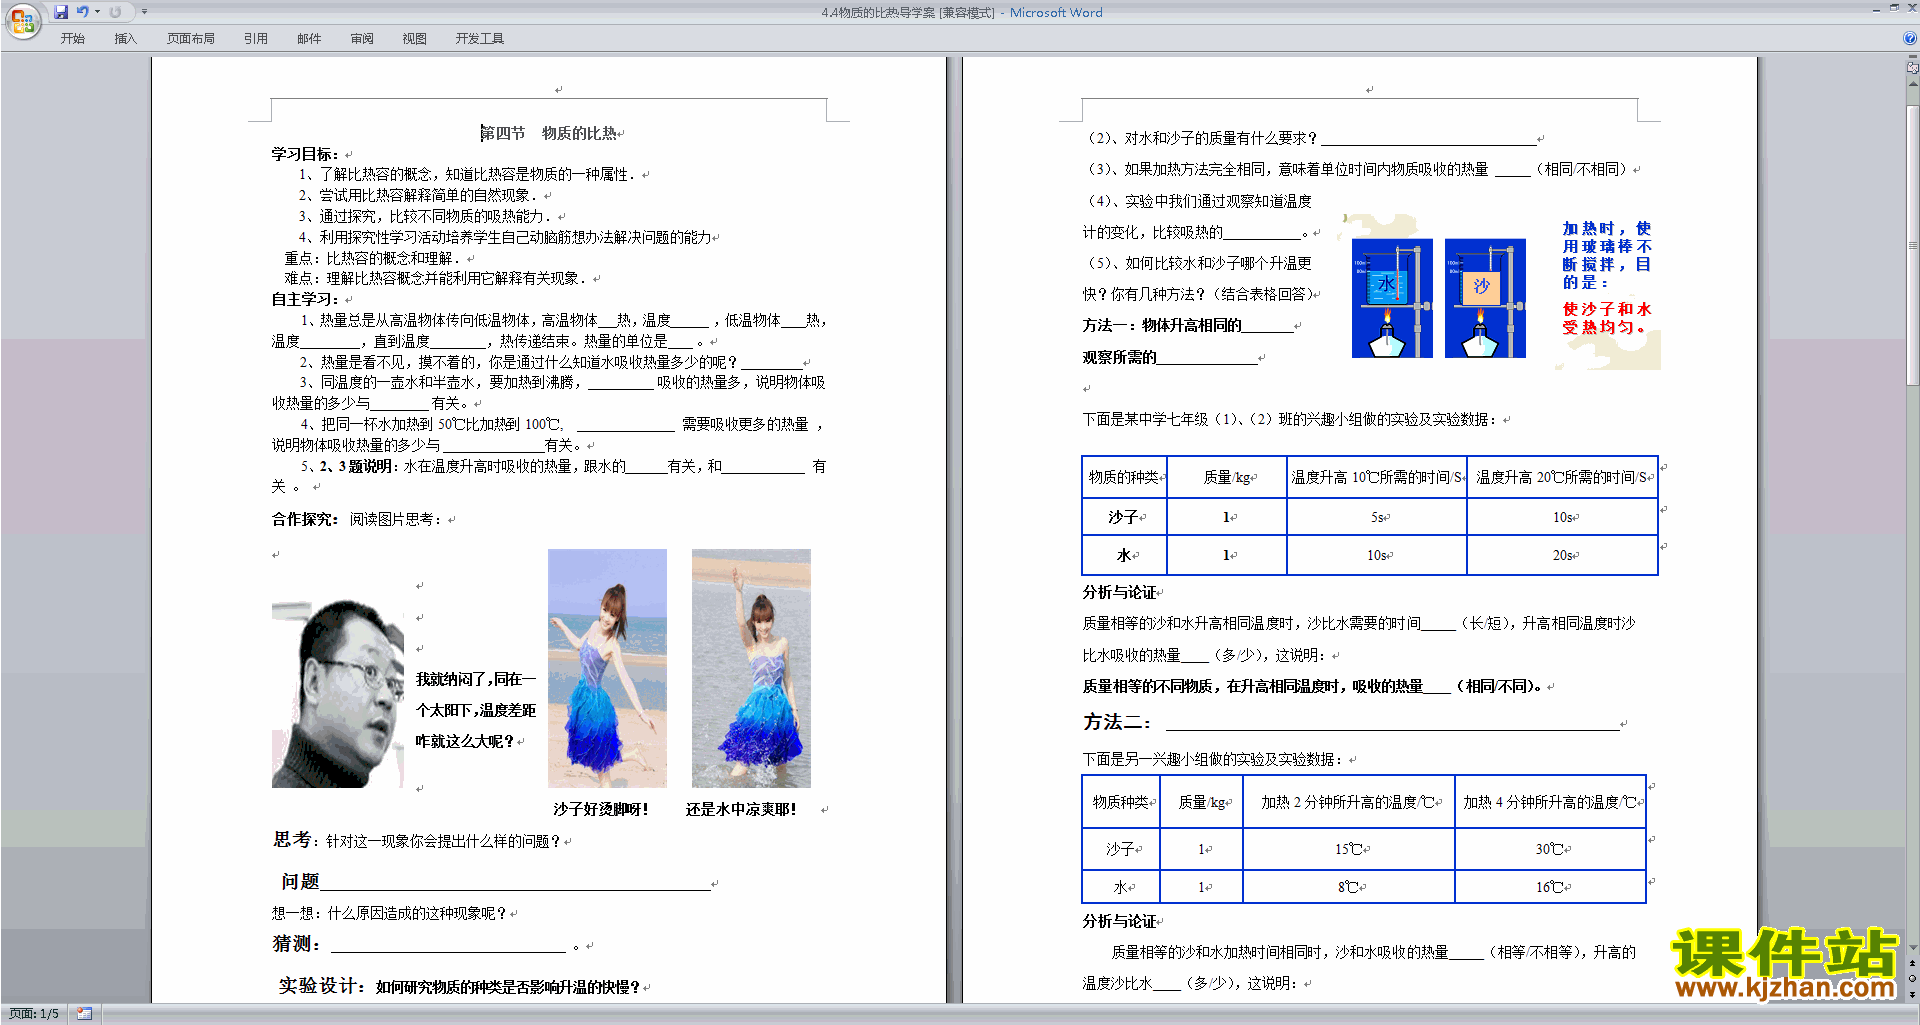Select the girl on beach sand photo
1920x1025 pixels.
pos(607,668)
